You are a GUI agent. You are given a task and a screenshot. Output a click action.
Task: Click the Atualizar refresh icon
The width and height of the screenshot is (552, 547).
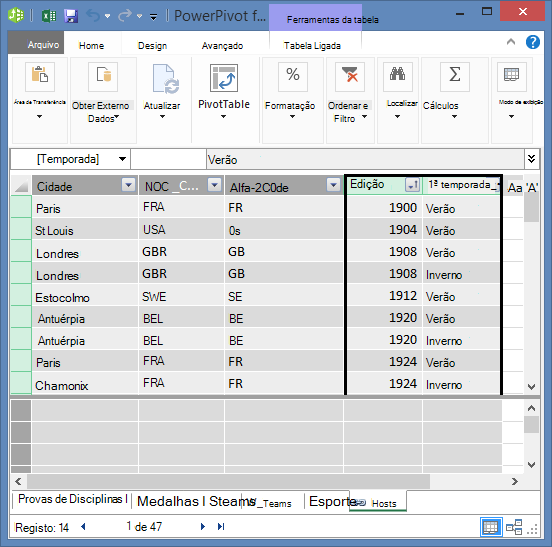point(165,79)
